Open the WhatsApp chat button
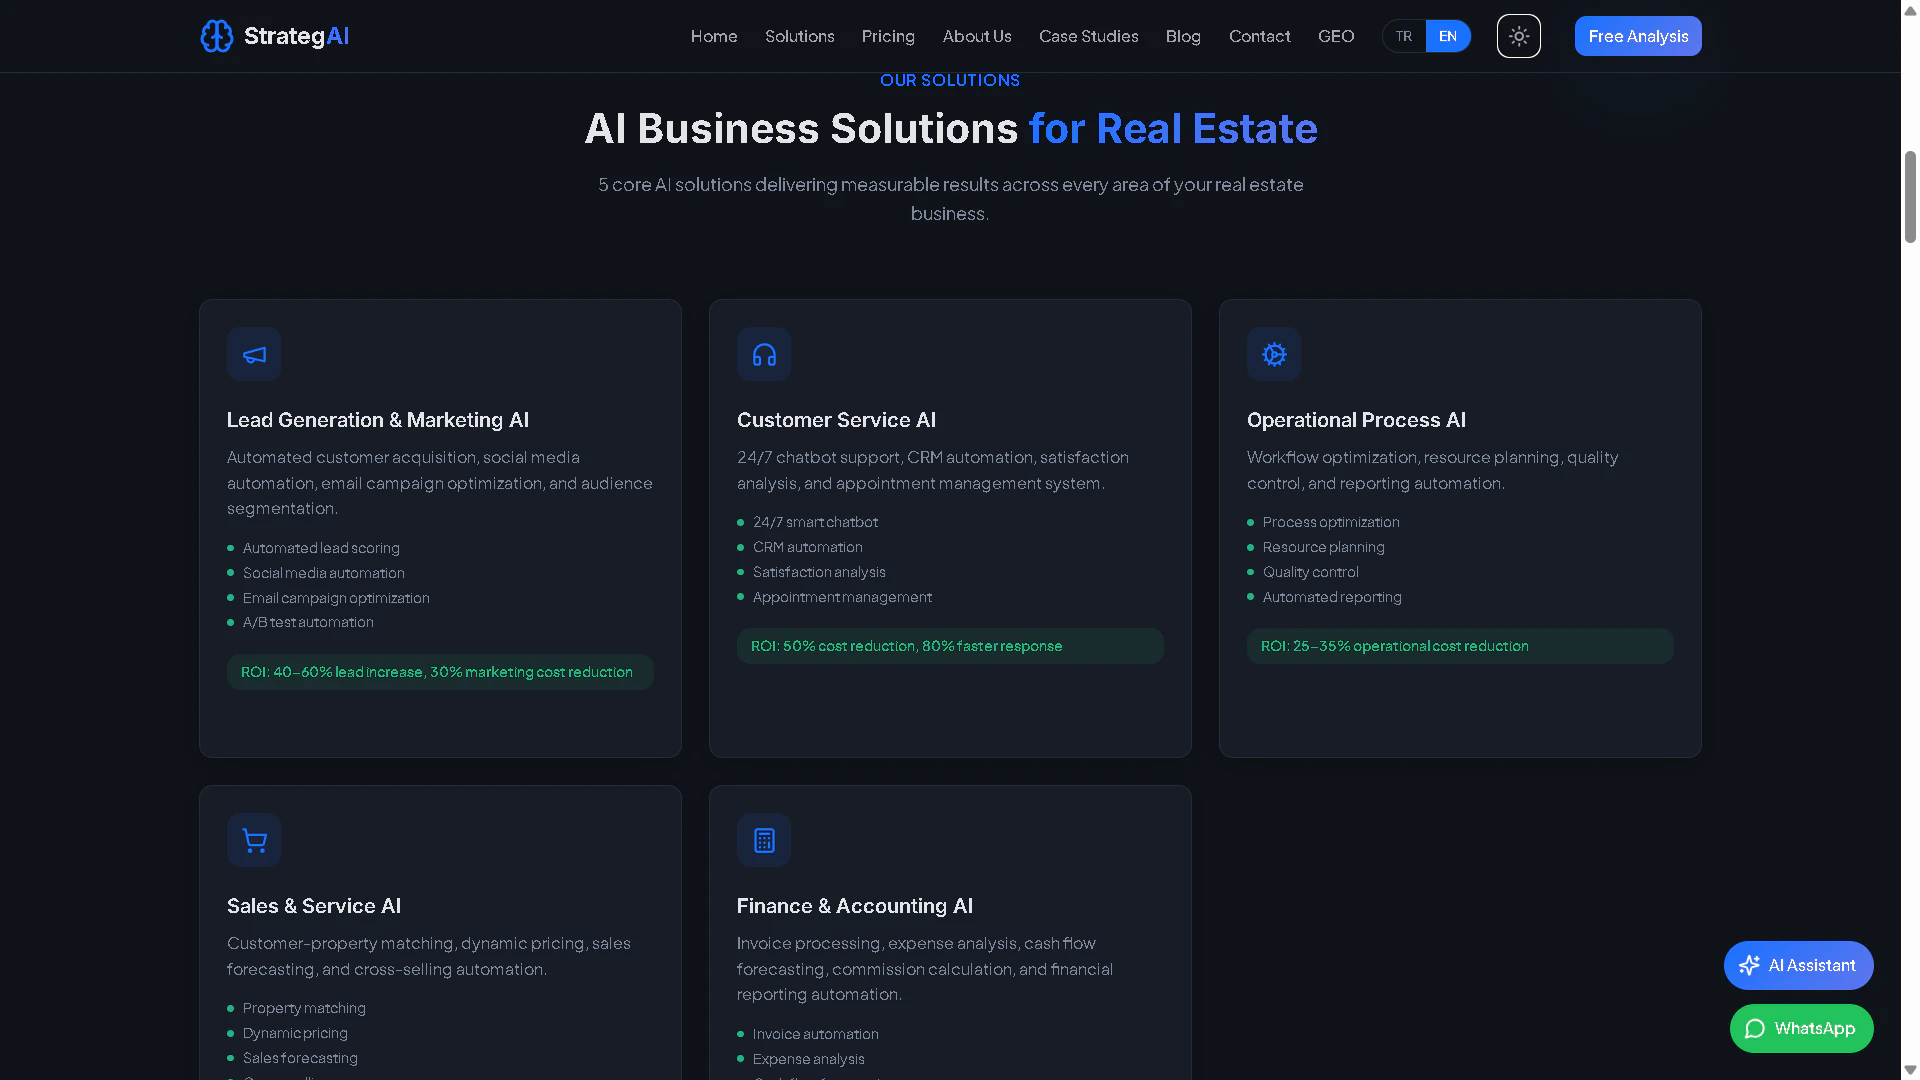 [1801, 1028]
